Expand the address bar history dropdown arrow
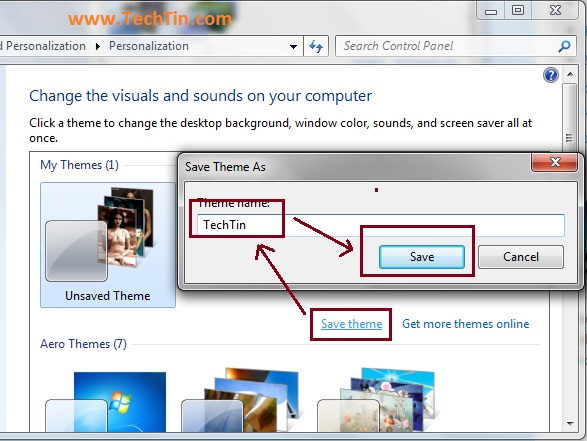The image size is (587, 441). [x=293, y=46]
